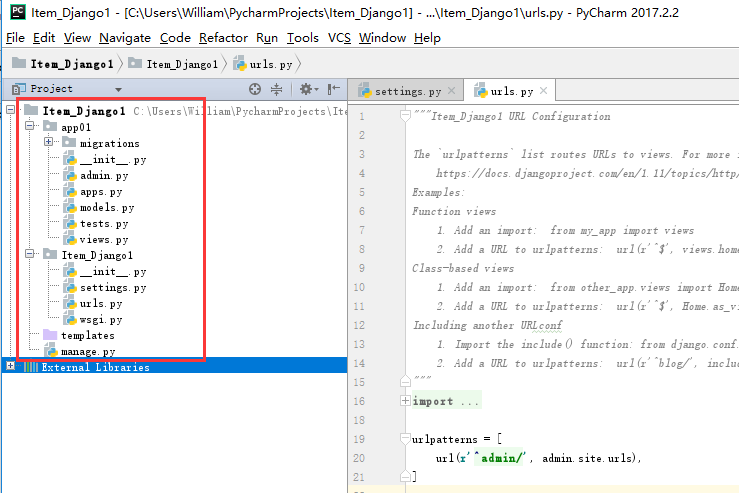Viewport: 739px width, 493px height.
Task: Click the app01 folder icon
Action: point(49,126)
